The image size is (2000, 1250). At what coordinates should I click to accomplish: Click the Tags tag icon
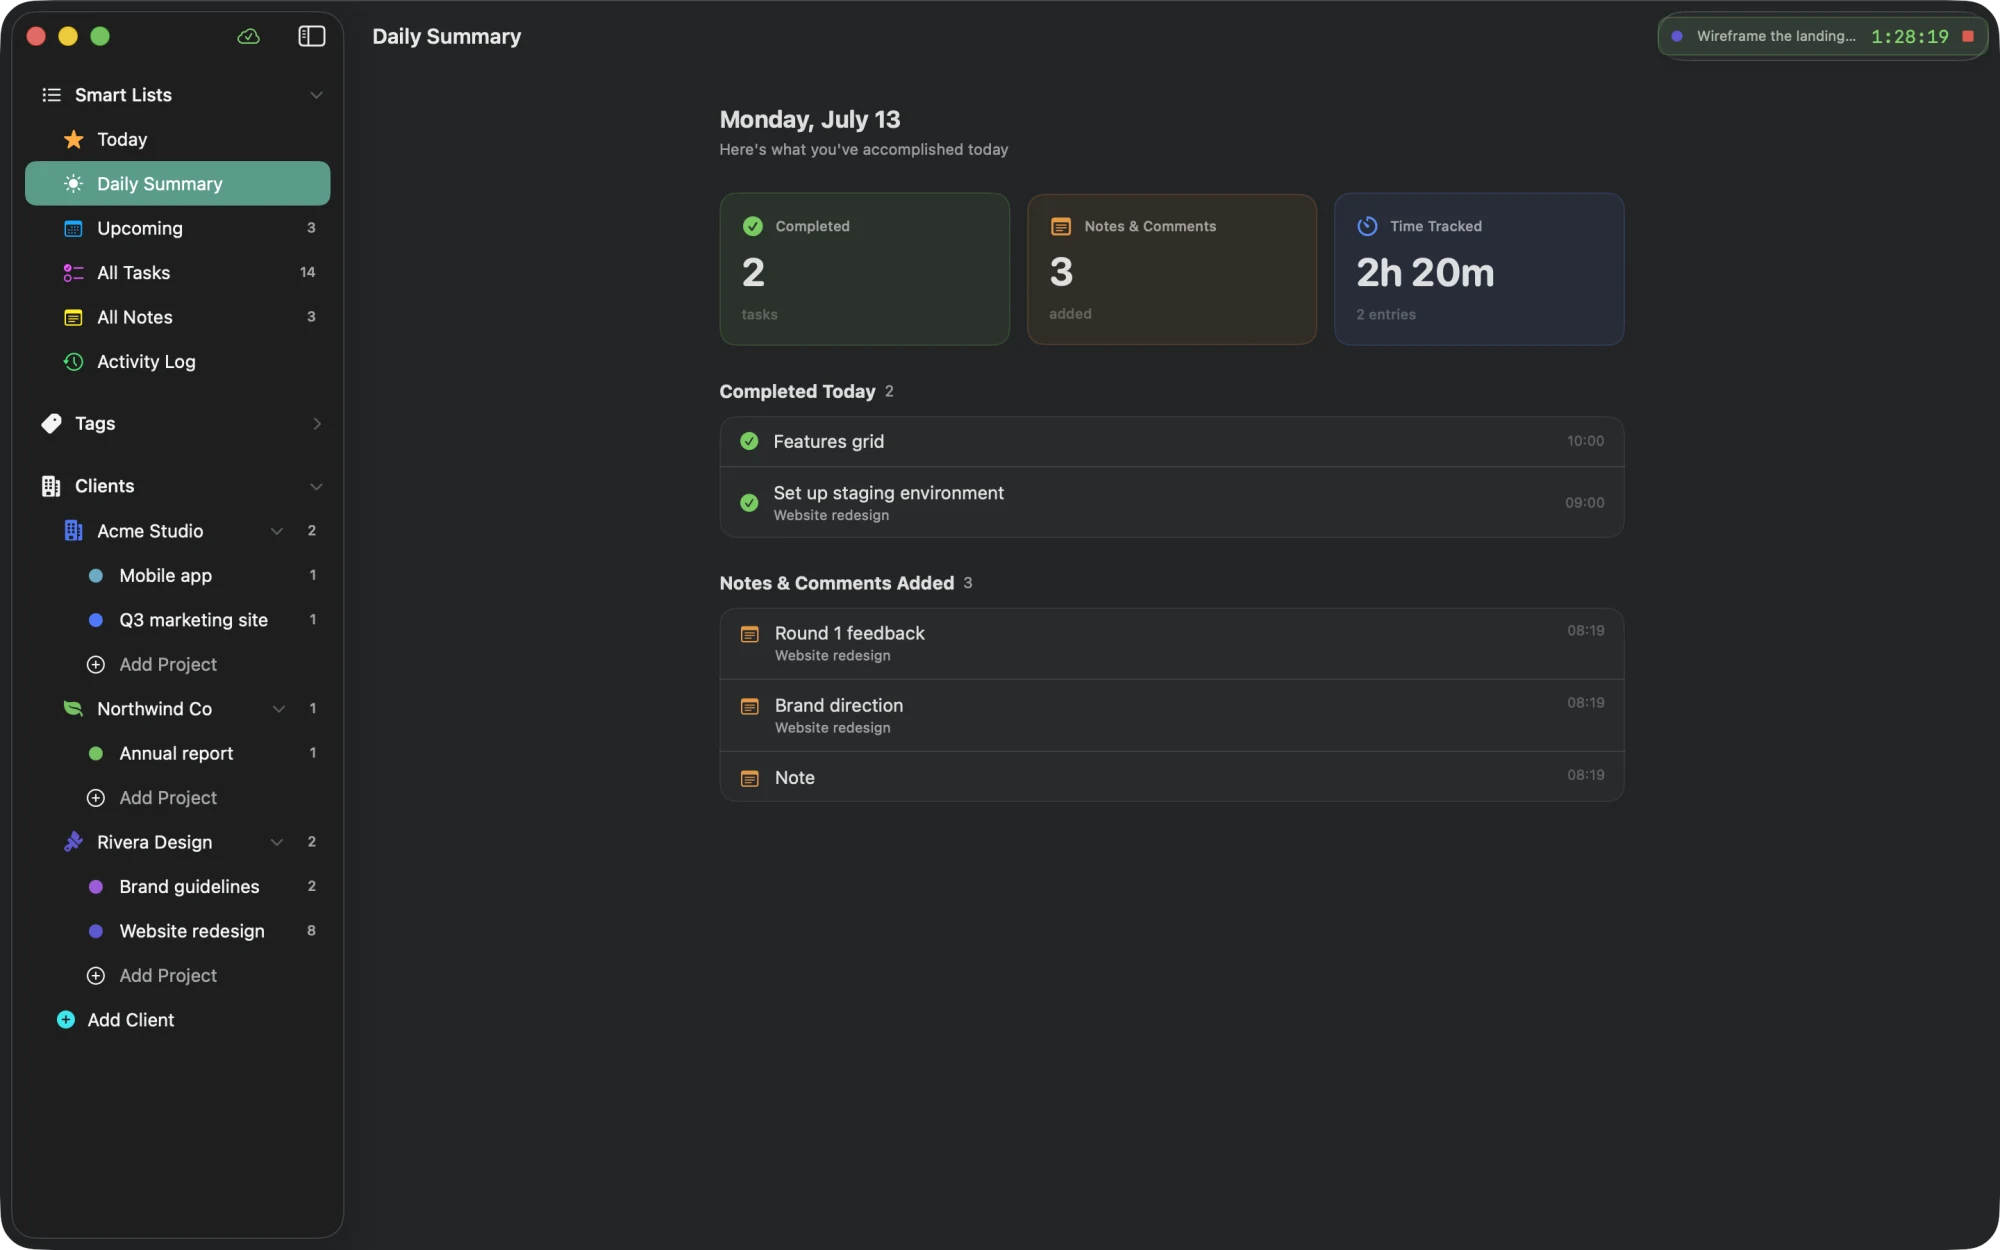pyautogui.click(x=51, y=424)
